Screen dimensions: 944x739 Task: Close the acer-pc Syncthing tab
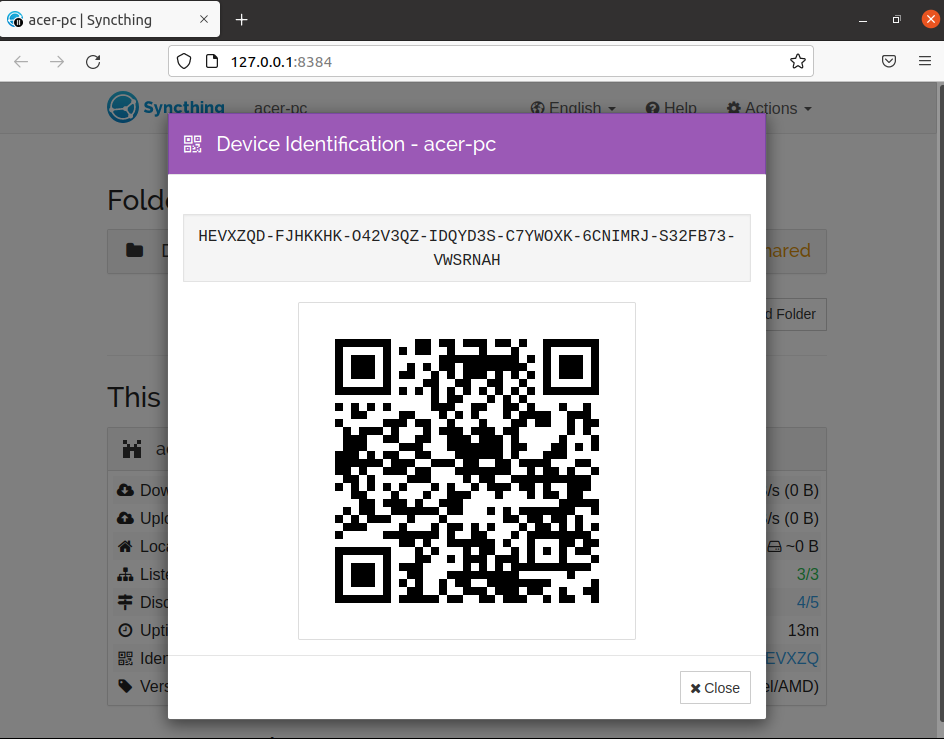204,19
